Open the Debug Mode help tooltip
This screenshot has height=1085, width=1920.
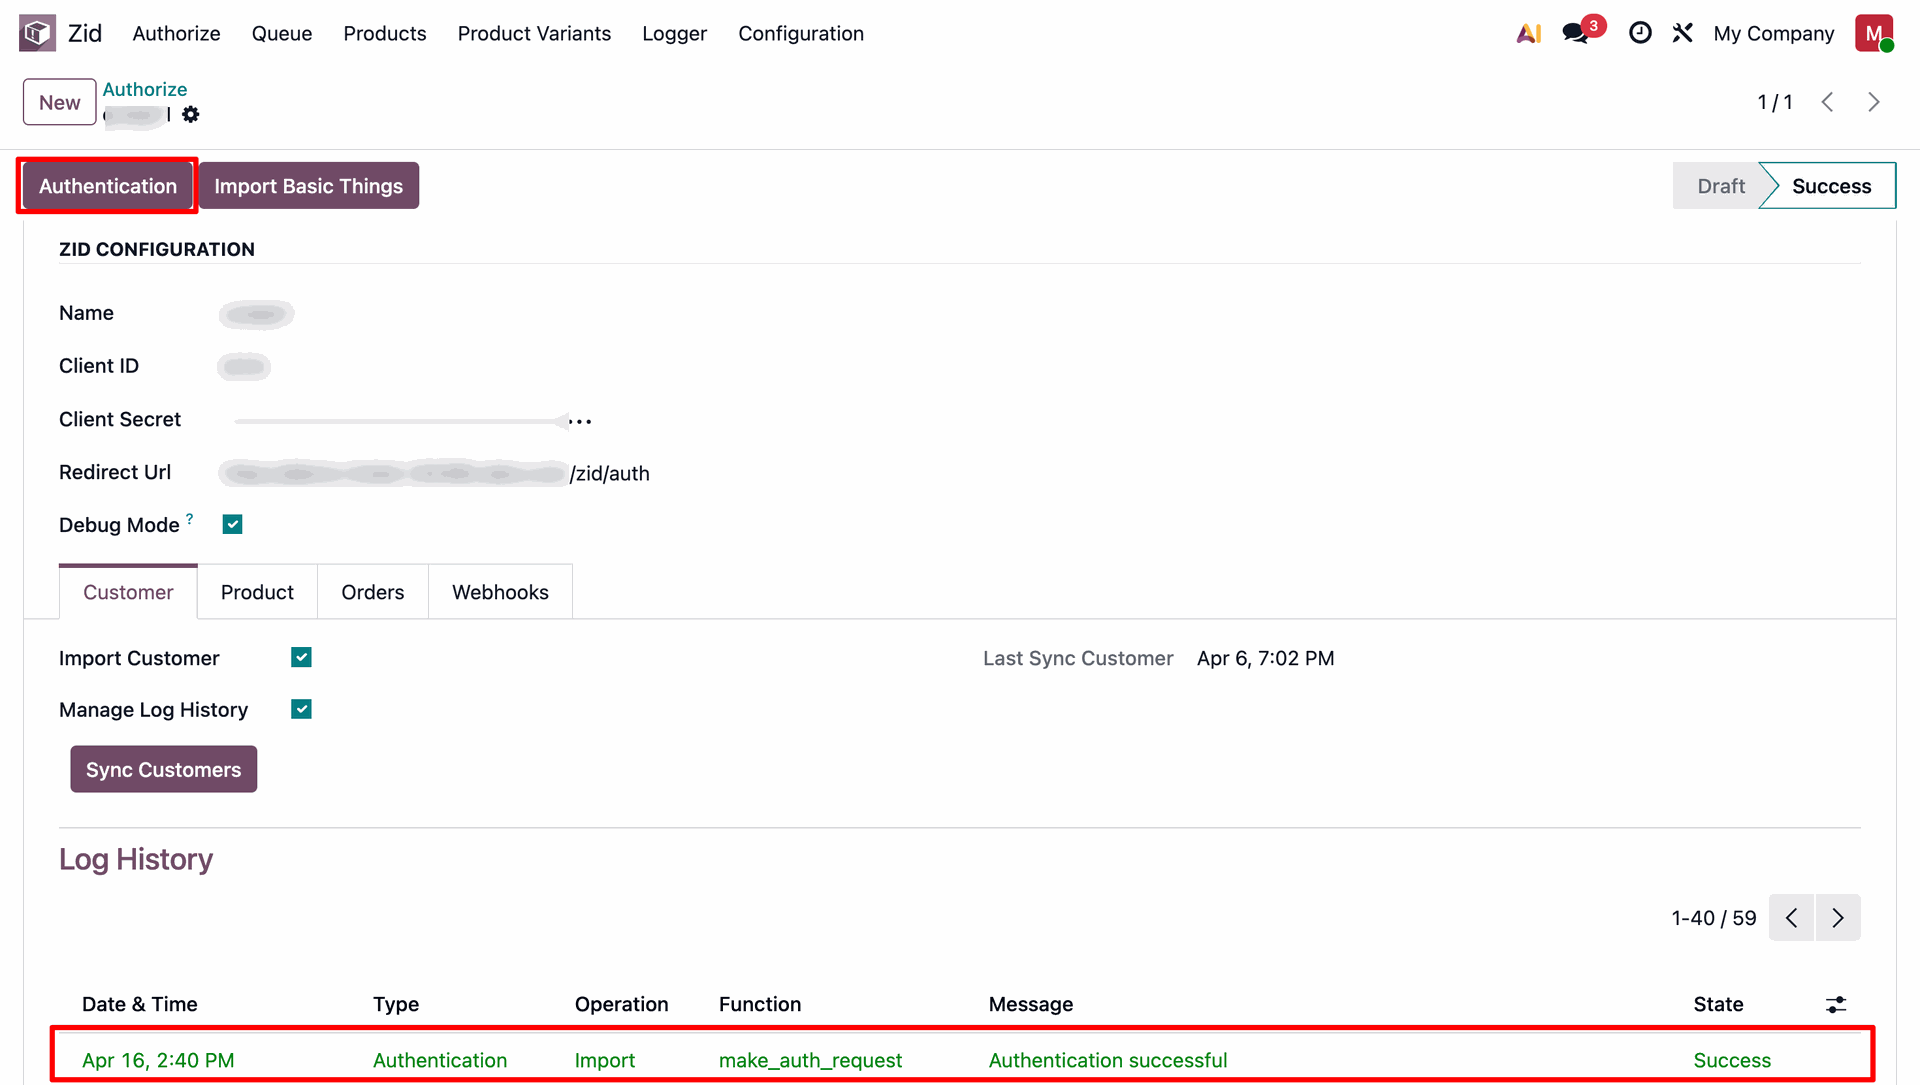(x=190, y=518)
